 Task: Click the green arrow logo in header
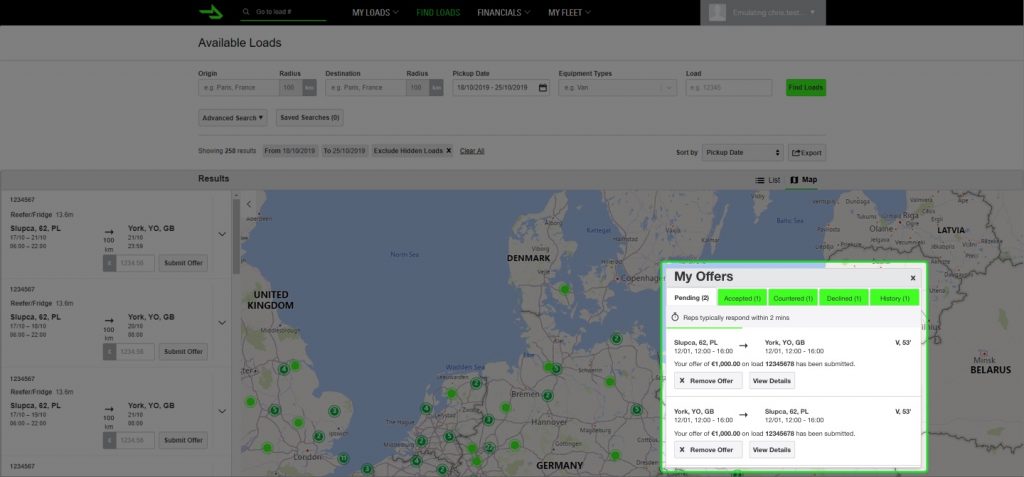pos(210,12)
